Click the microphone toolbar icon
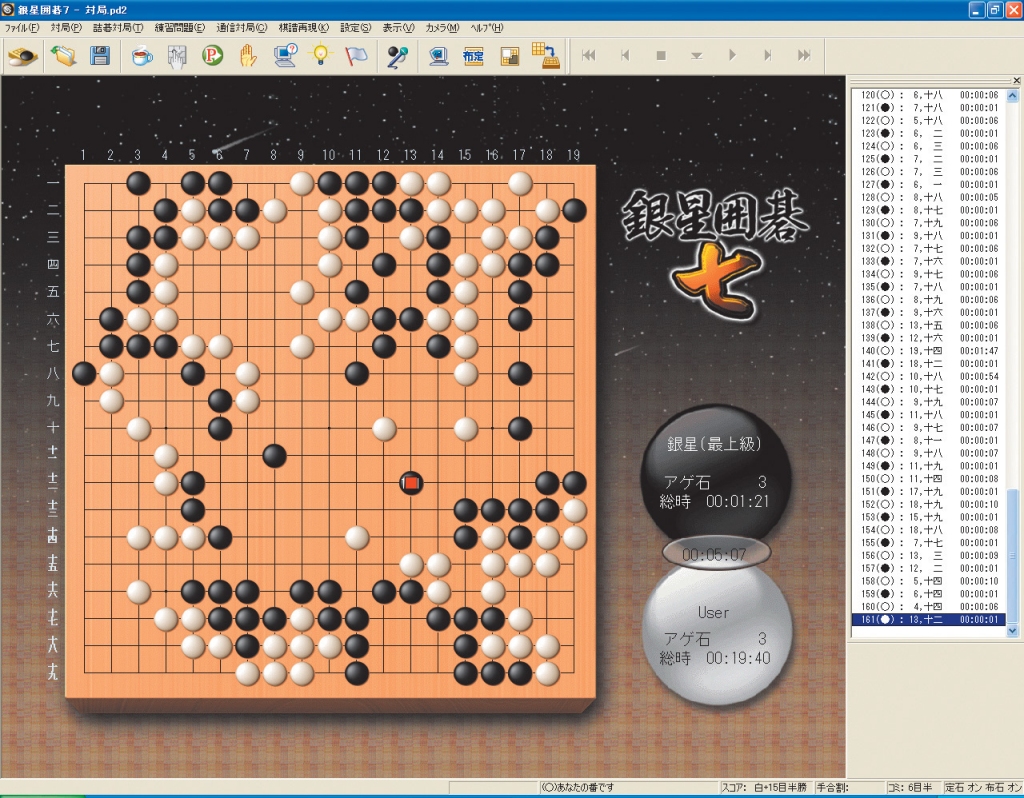 coord(397,56)
